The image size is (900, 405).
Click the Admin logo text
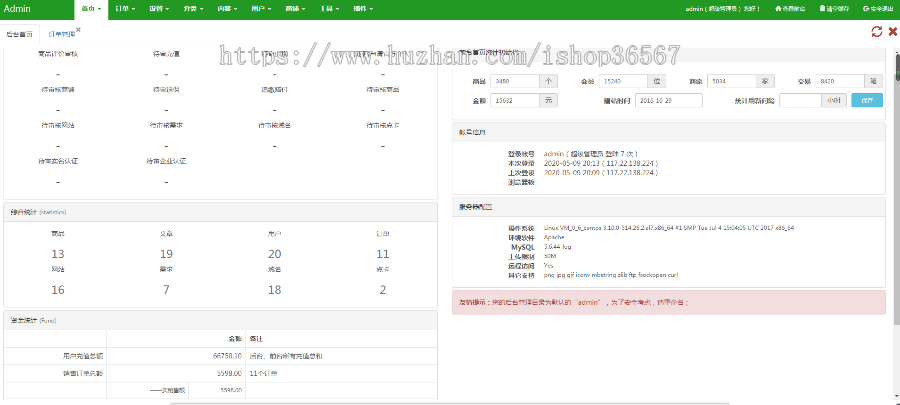(18, 8)
